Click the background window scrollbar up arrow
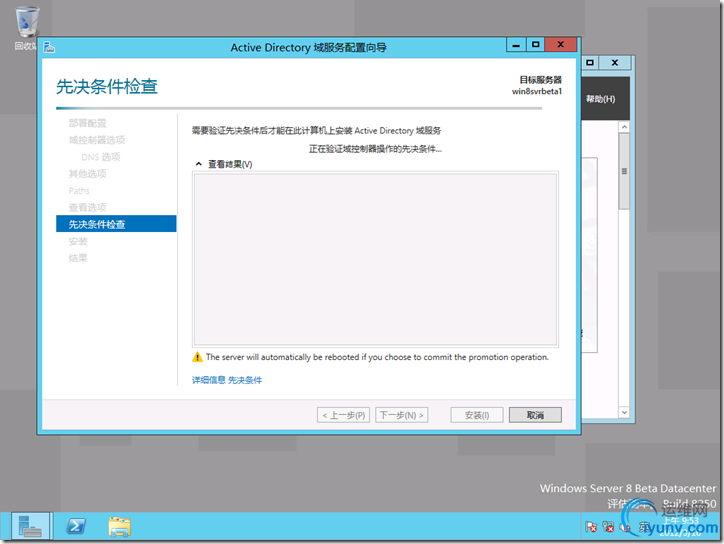 point(624,127)
